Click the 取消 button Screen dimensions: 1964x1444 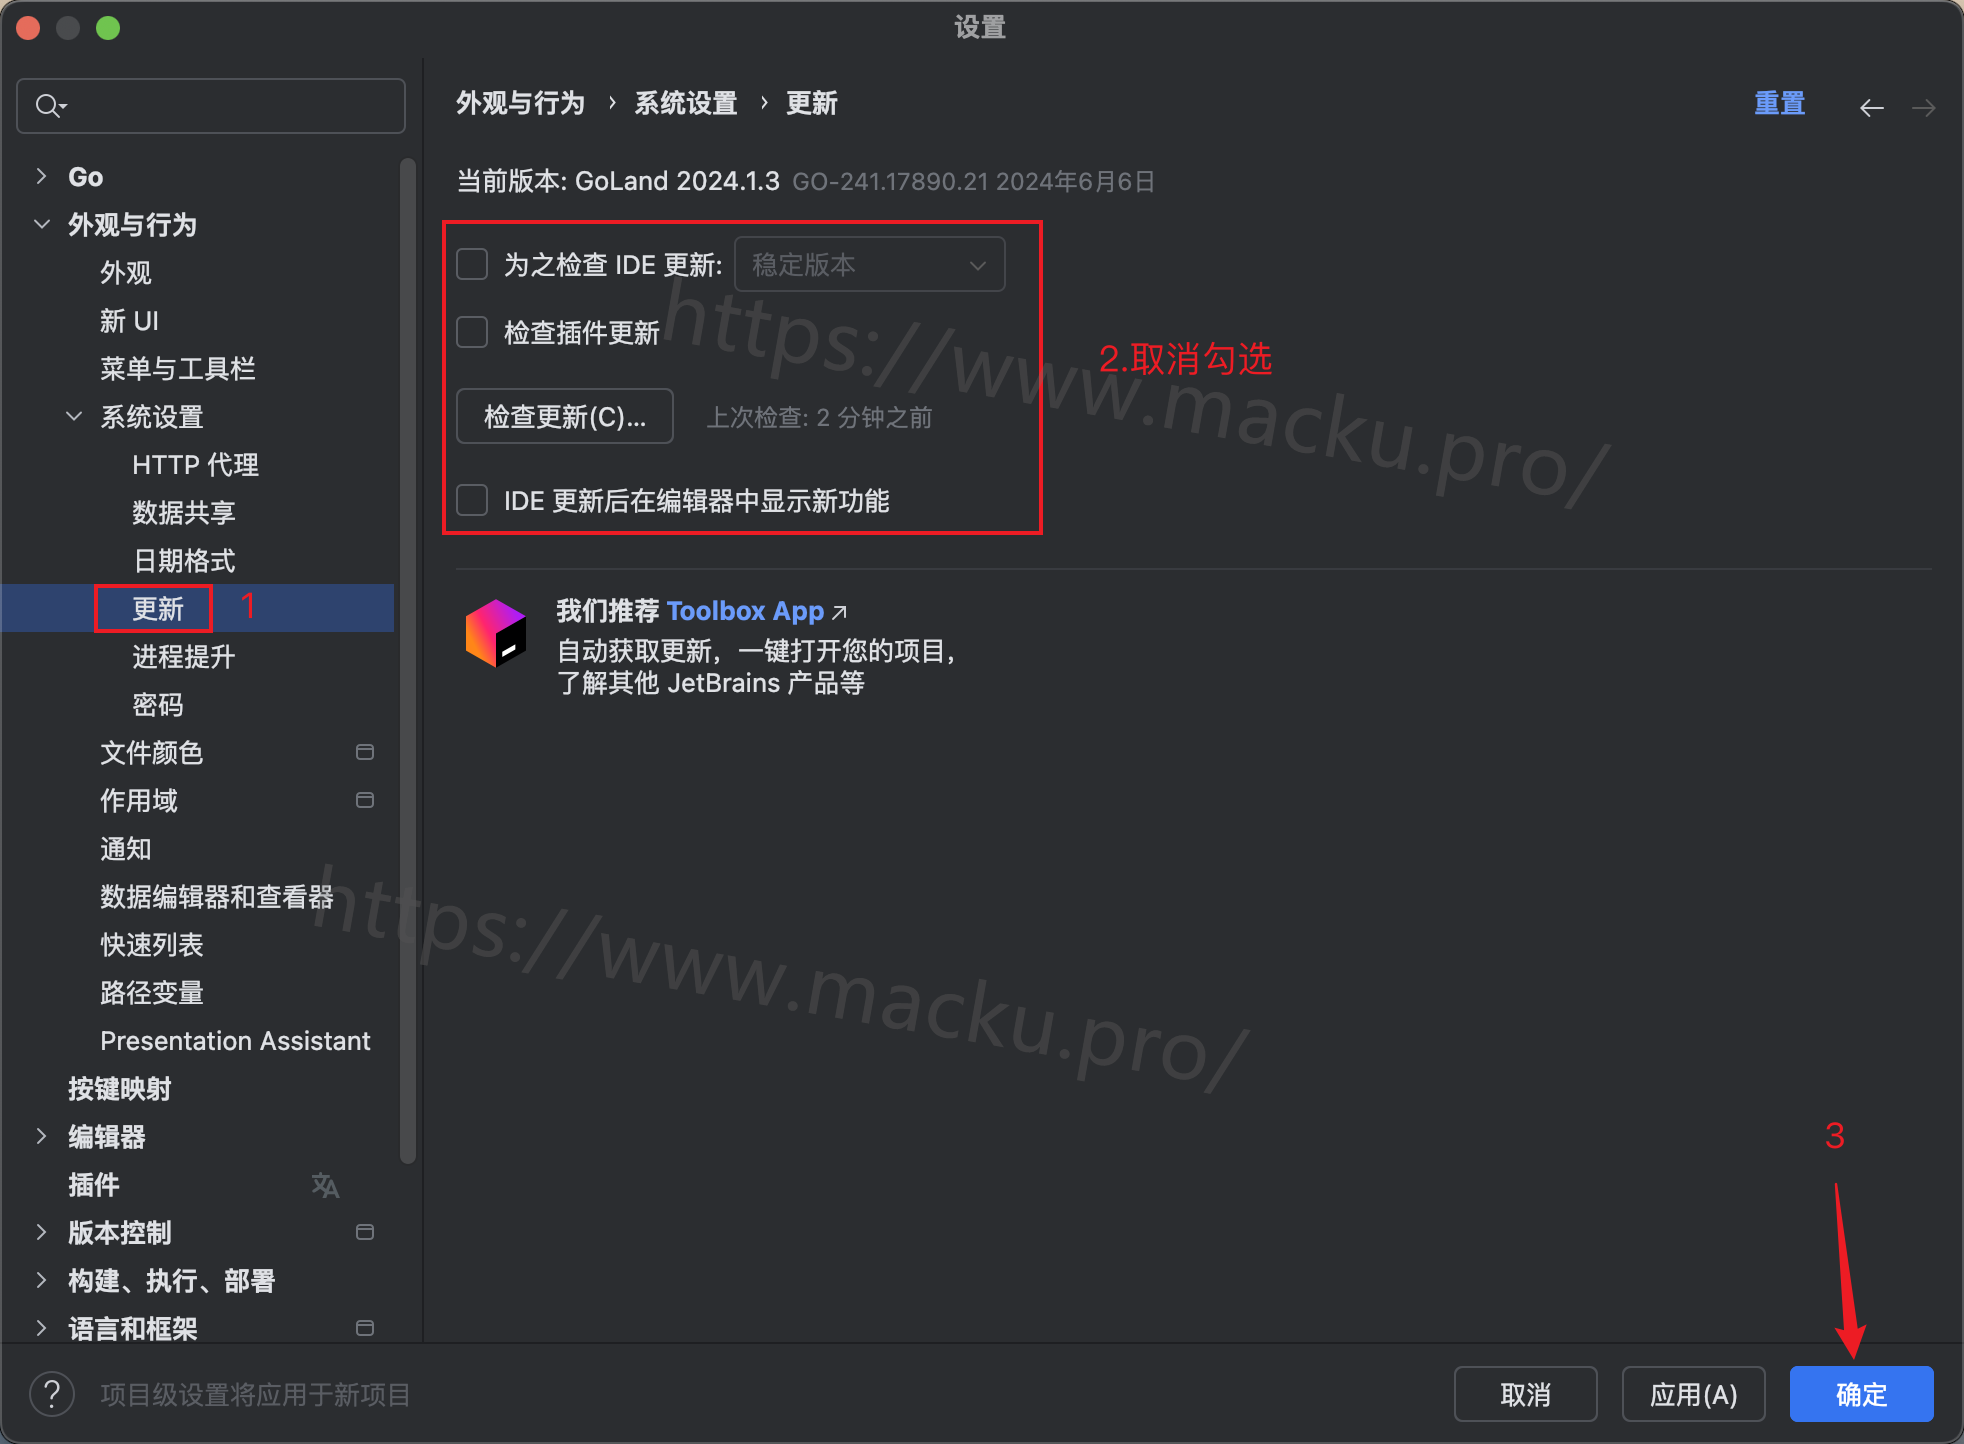click(1526, 1394)
